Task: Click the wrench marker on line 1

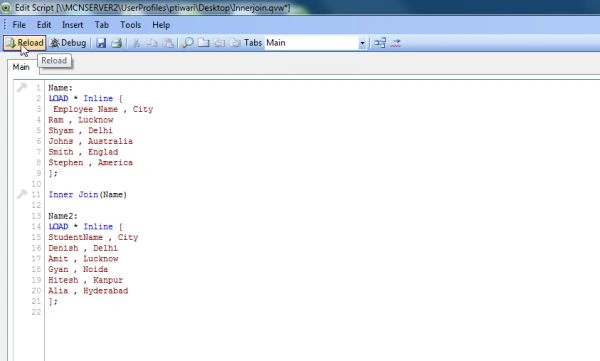Action: 22,88
